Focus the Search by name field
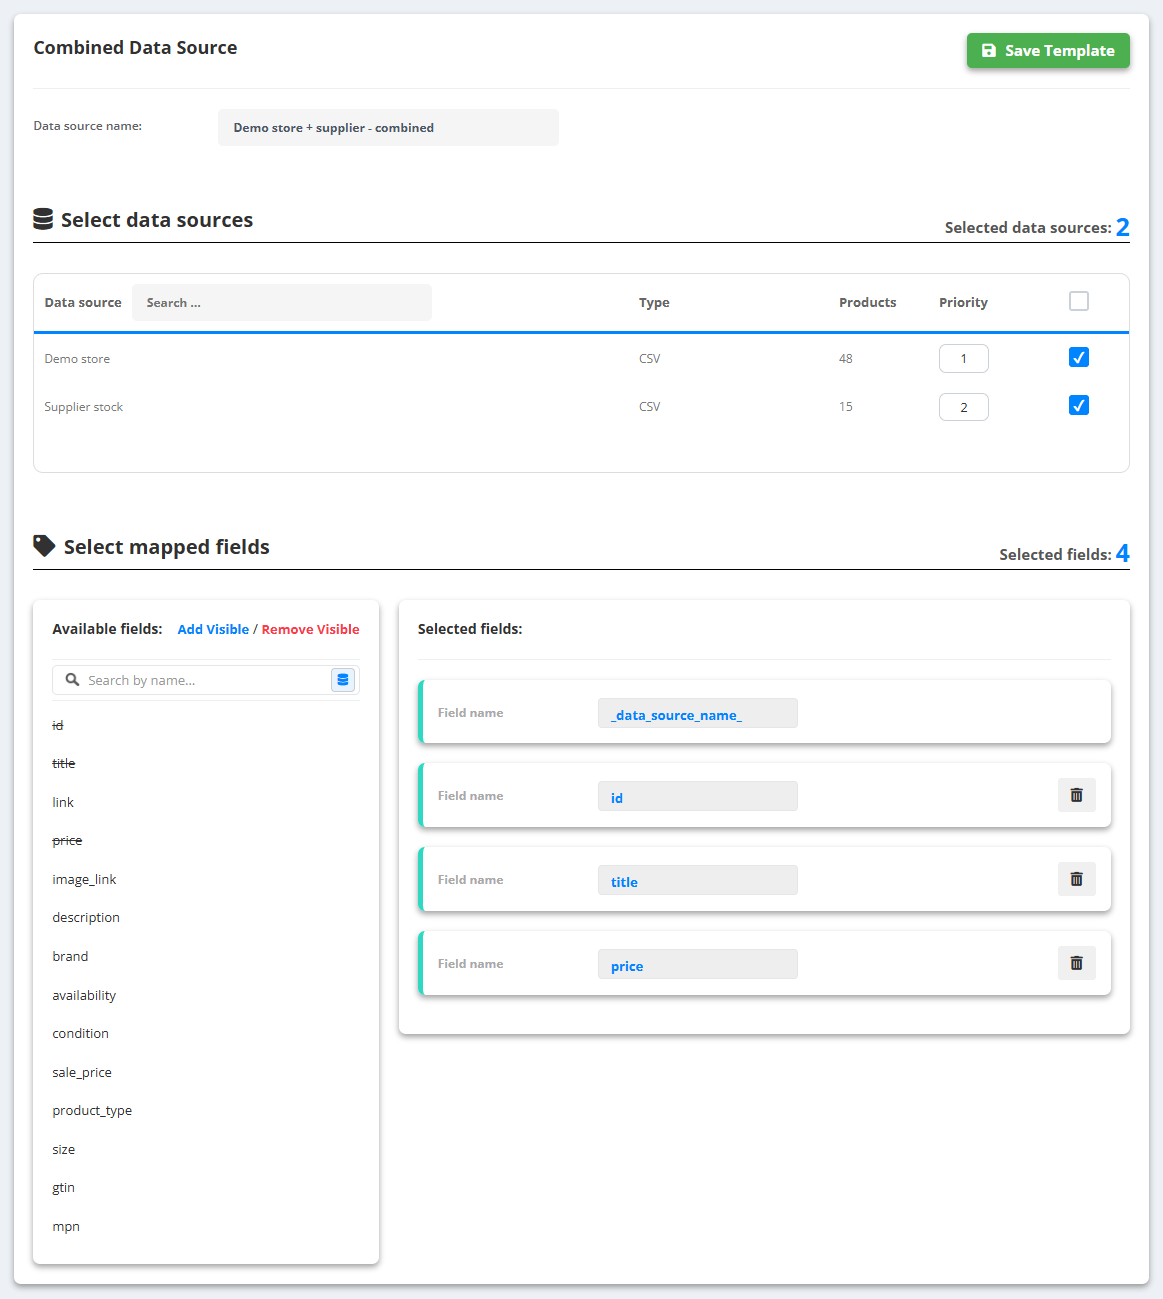The height and width of the screenshot is (1299, 1163). coord(205,680)
